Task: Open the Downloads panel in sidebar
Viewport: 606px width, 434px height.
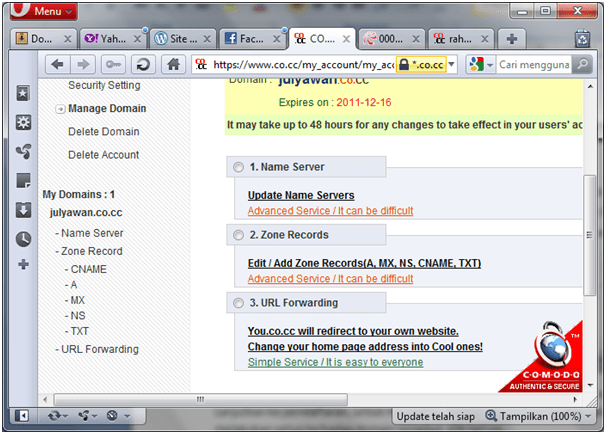Action: coord(23,210)
